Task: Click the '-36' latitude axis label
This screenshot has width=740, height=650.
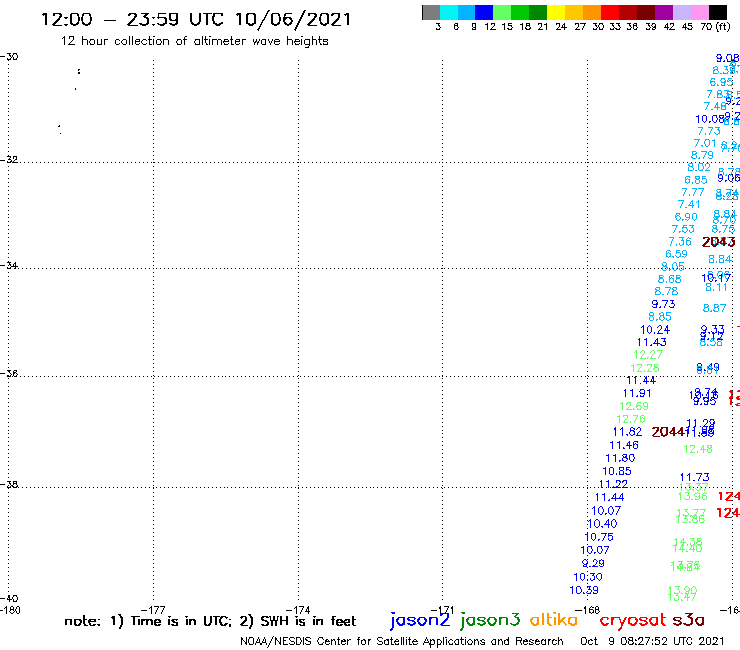Action: tap(9, 373)
